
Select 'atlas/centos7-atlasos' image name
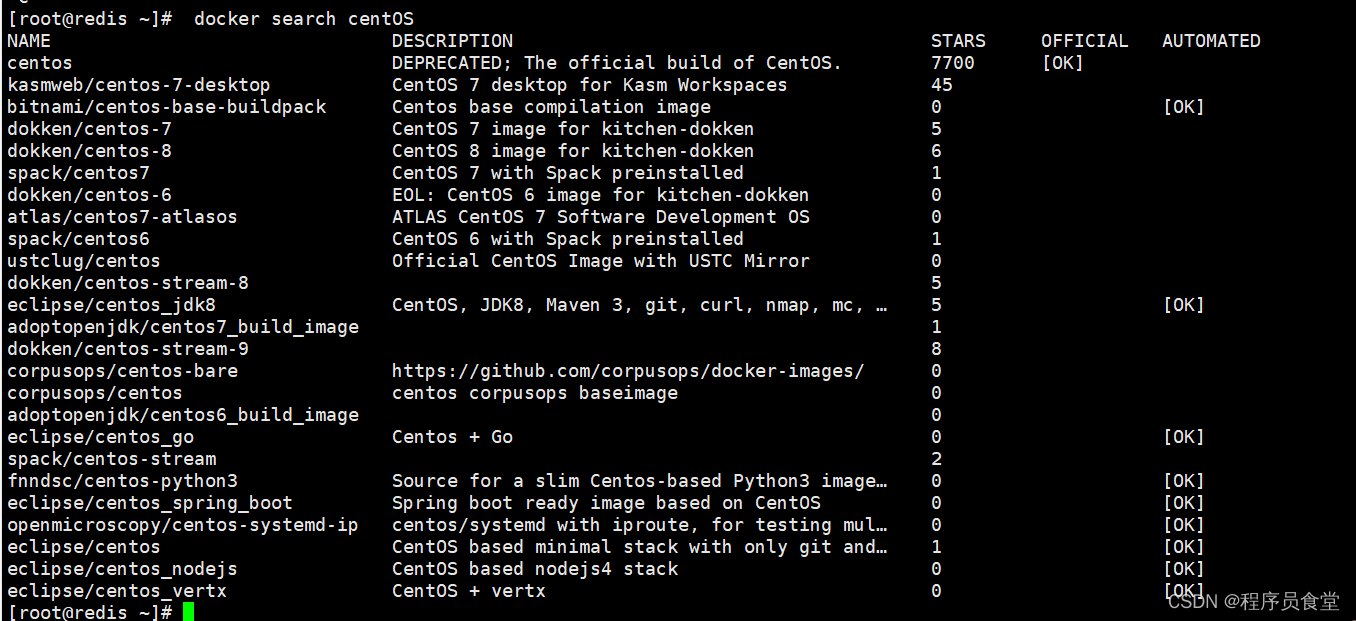(x=123, y=217)
